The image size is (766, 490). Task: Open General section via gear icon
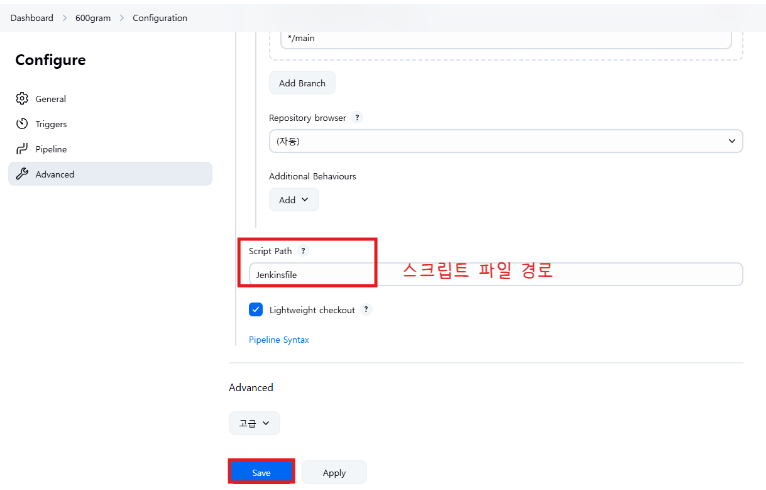[x=22, y=99]
